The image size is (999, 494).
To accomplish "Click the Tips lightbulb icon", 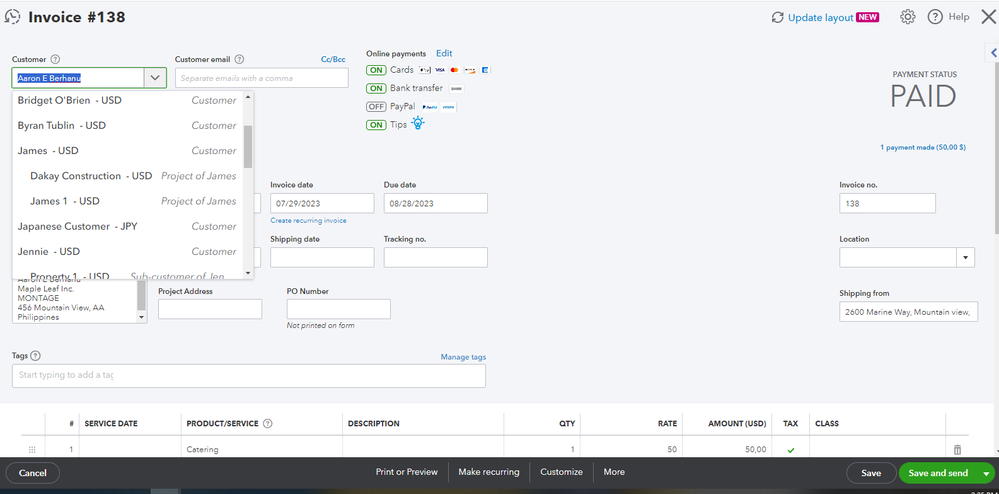I will (x=418, y=124).
